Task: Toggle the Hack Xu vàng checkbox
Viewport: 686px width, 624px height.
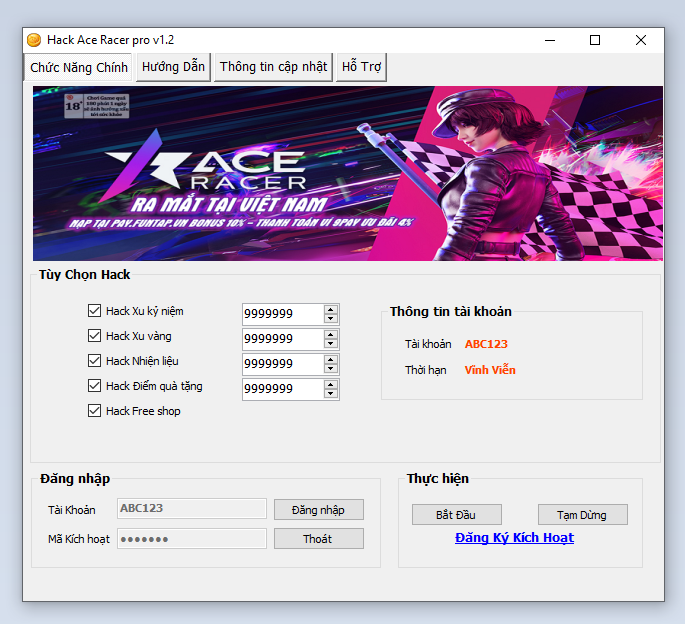Action: click(x=95, y=336)
